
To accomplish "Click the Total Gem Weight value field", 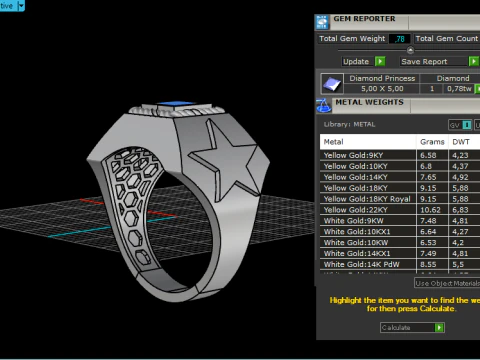I will click(400, 39).
